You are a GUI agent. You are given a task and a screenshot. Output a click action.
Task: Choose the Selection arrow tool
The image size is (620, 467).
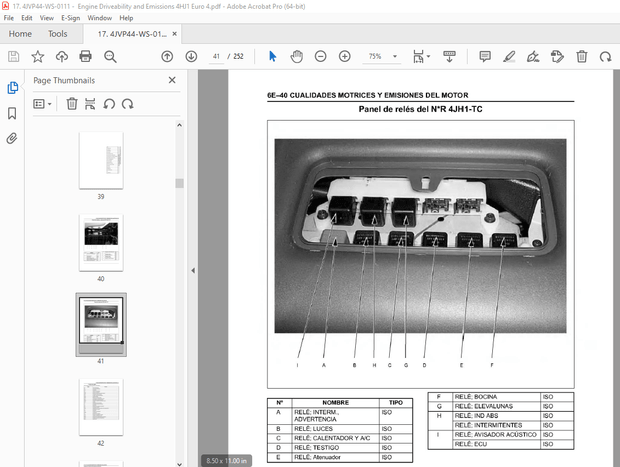(x=272, y=57)
